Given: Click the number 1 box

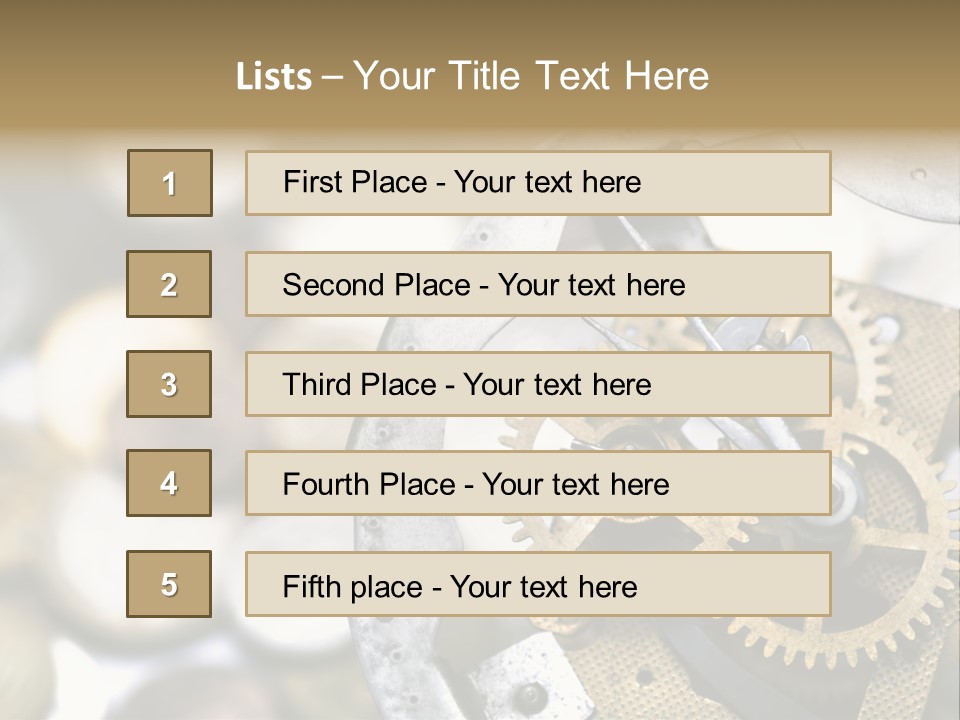Looking at the screenshot, I should coord(170,183).
